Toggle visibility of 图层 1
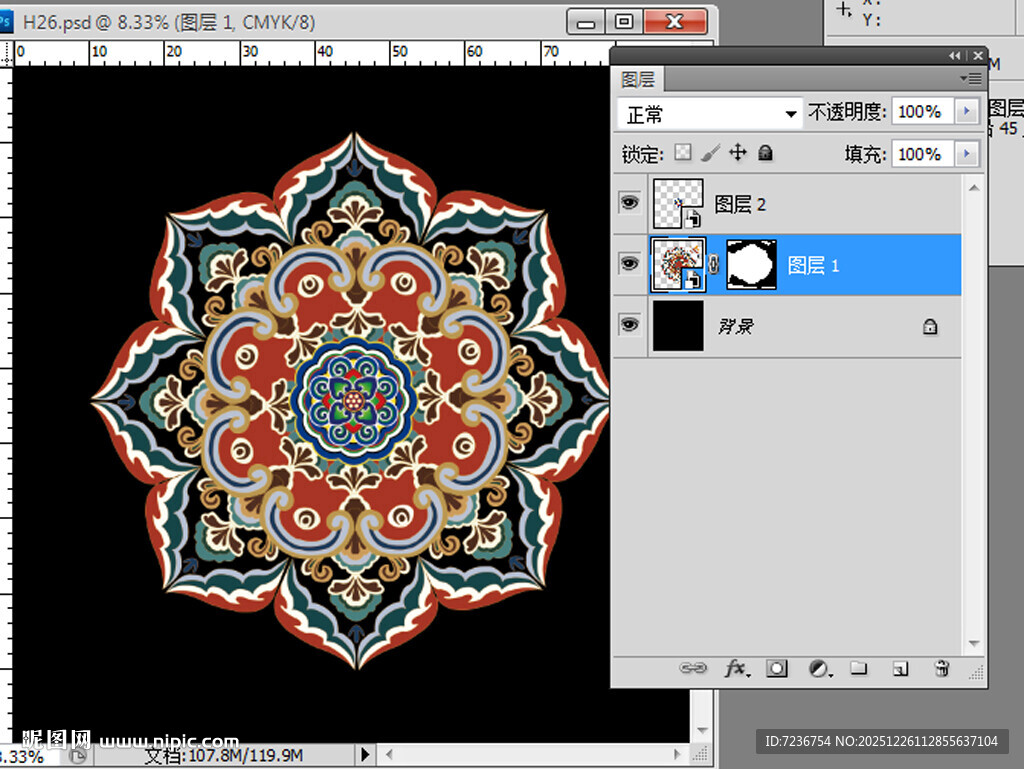This screenshot has width=1024, height=769. (630, 264)
